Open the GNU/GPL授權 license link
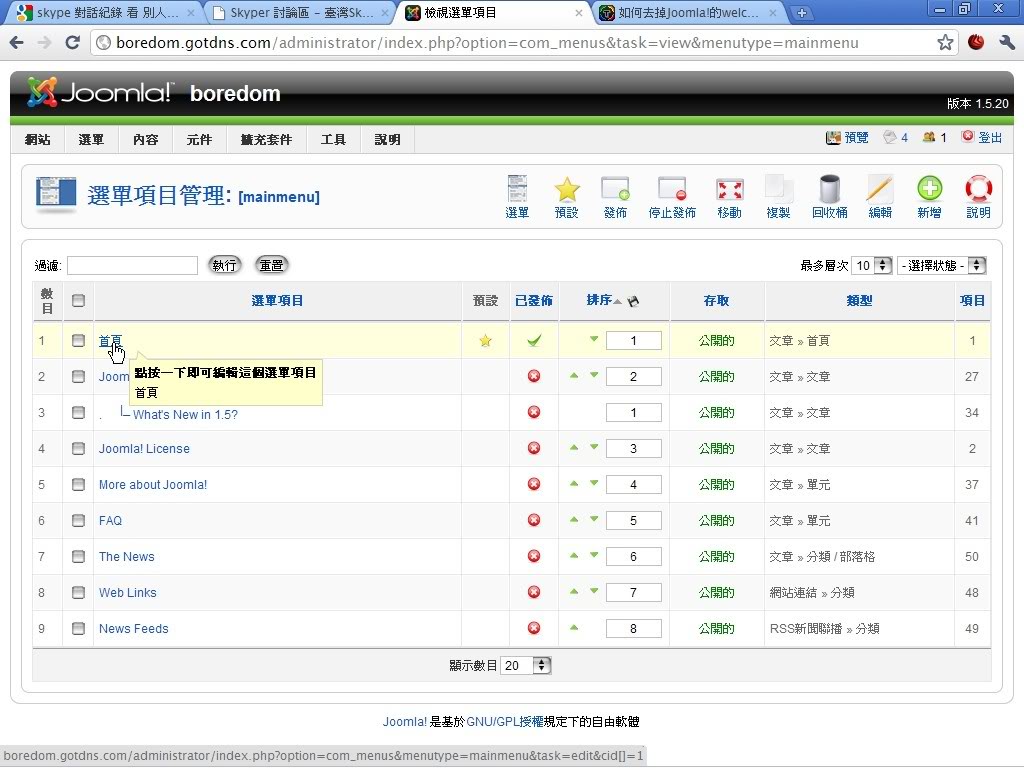Screen dimensions: 1024x768 (x=505, y=722)
